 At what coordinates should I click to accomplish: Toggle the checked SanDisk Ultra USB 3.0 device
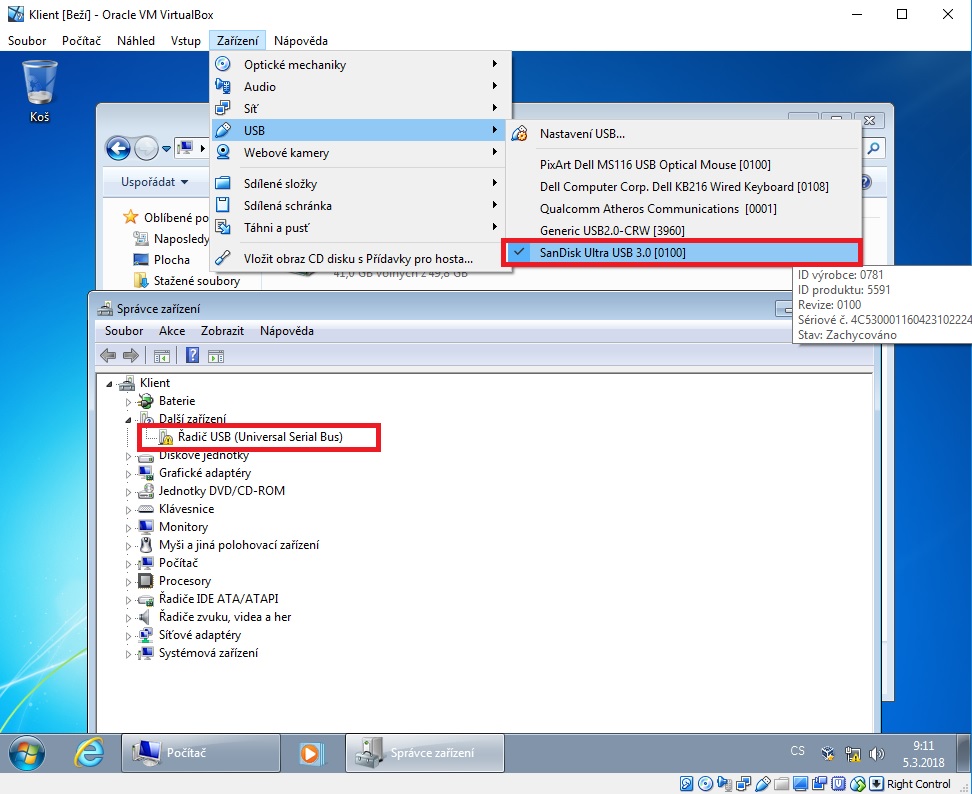point(681,252)
